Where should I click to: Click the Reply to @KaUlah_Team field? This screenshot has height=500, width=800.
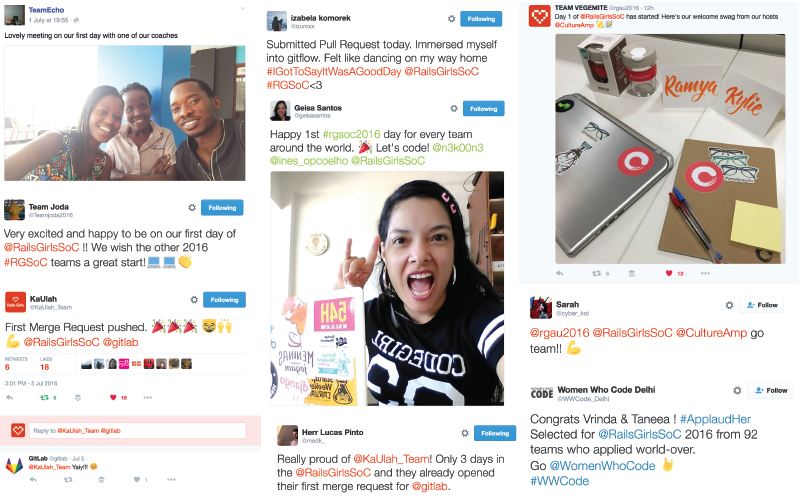point(137,431)
